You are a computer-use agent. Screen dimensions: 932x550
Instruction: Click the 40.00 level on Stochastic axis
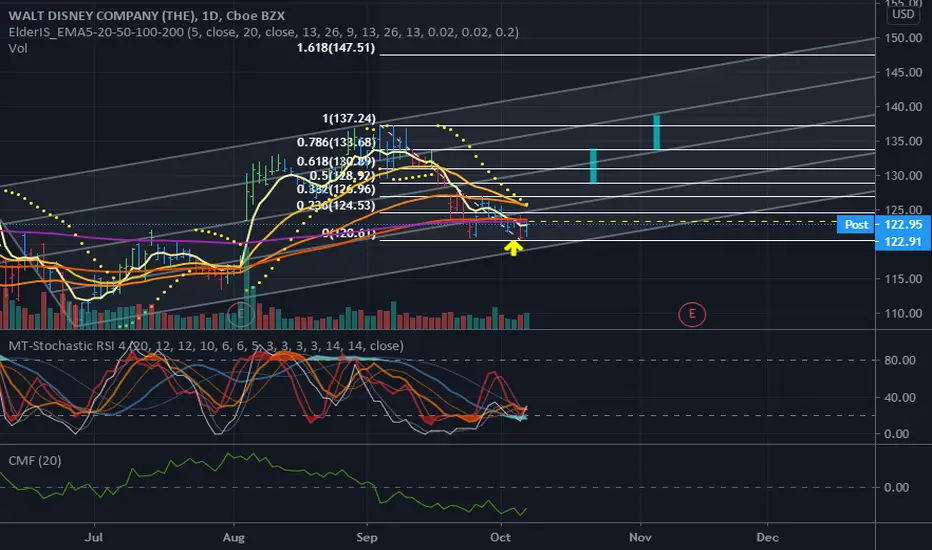click(x=900, y=397)
